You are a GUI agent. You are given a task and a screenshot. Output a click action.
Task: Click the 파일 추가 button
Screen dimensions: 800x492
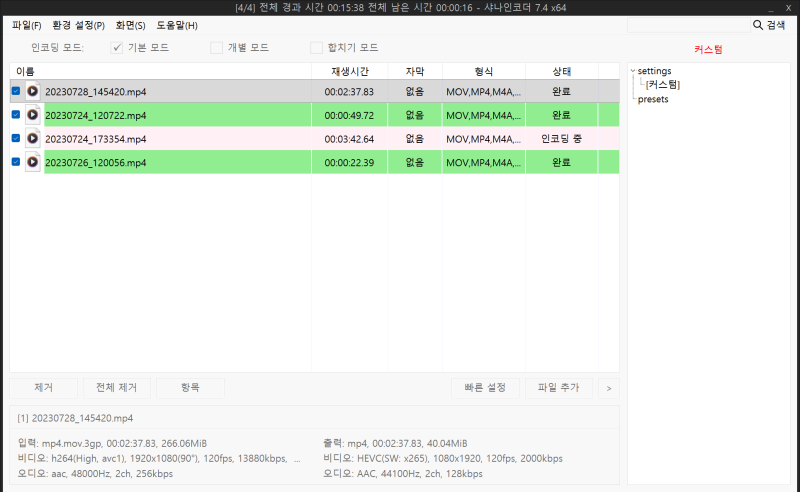(559, 388)
